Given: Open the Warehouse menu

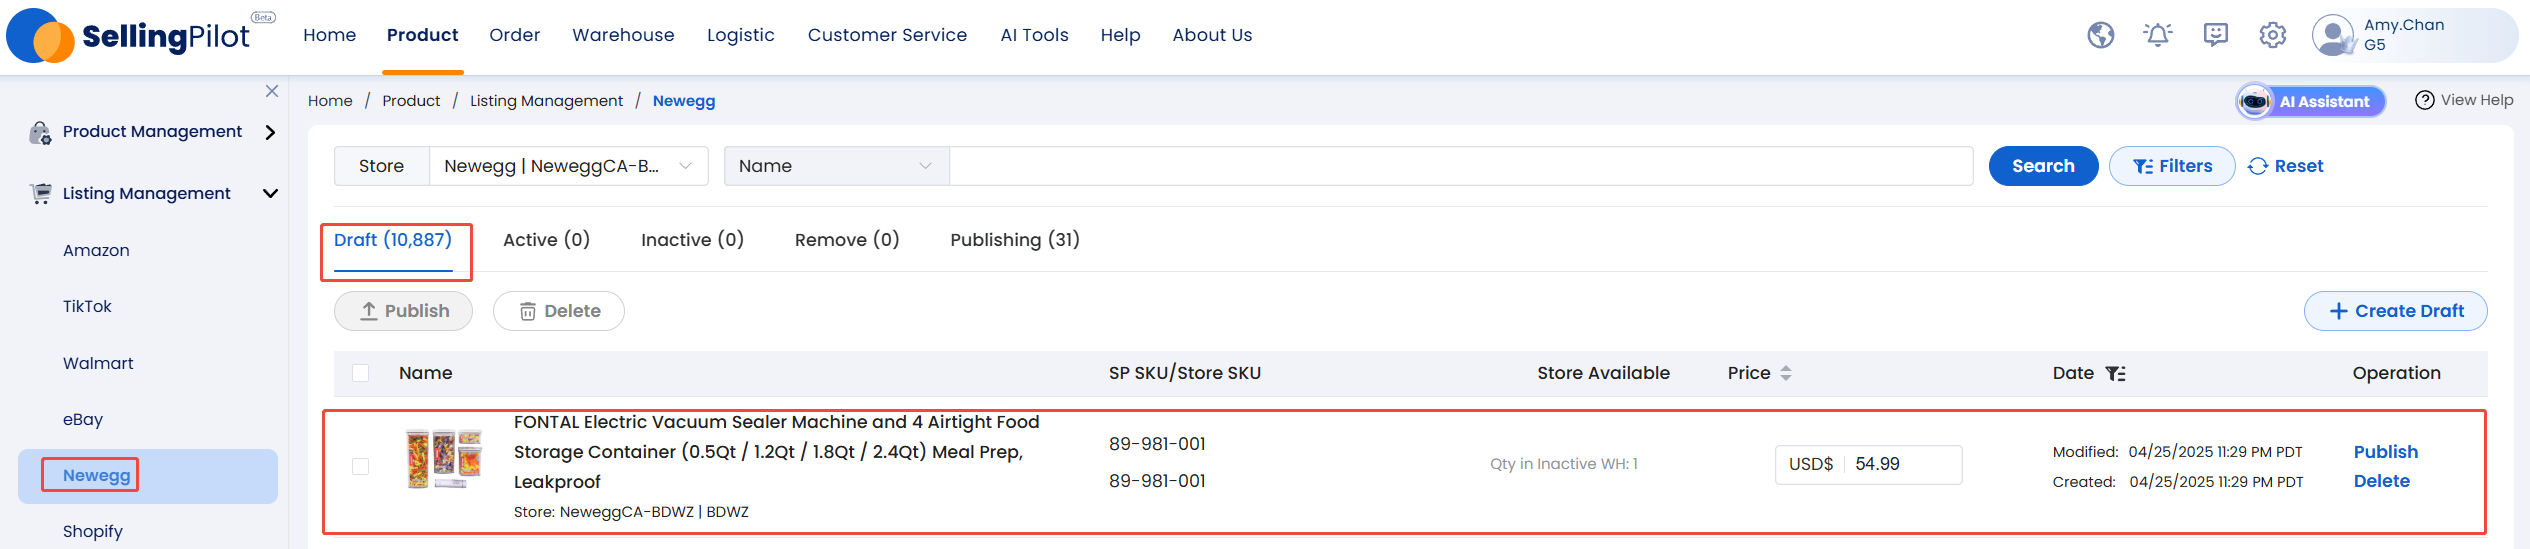Looking at the screenshot, I should [x=624, y=35].
